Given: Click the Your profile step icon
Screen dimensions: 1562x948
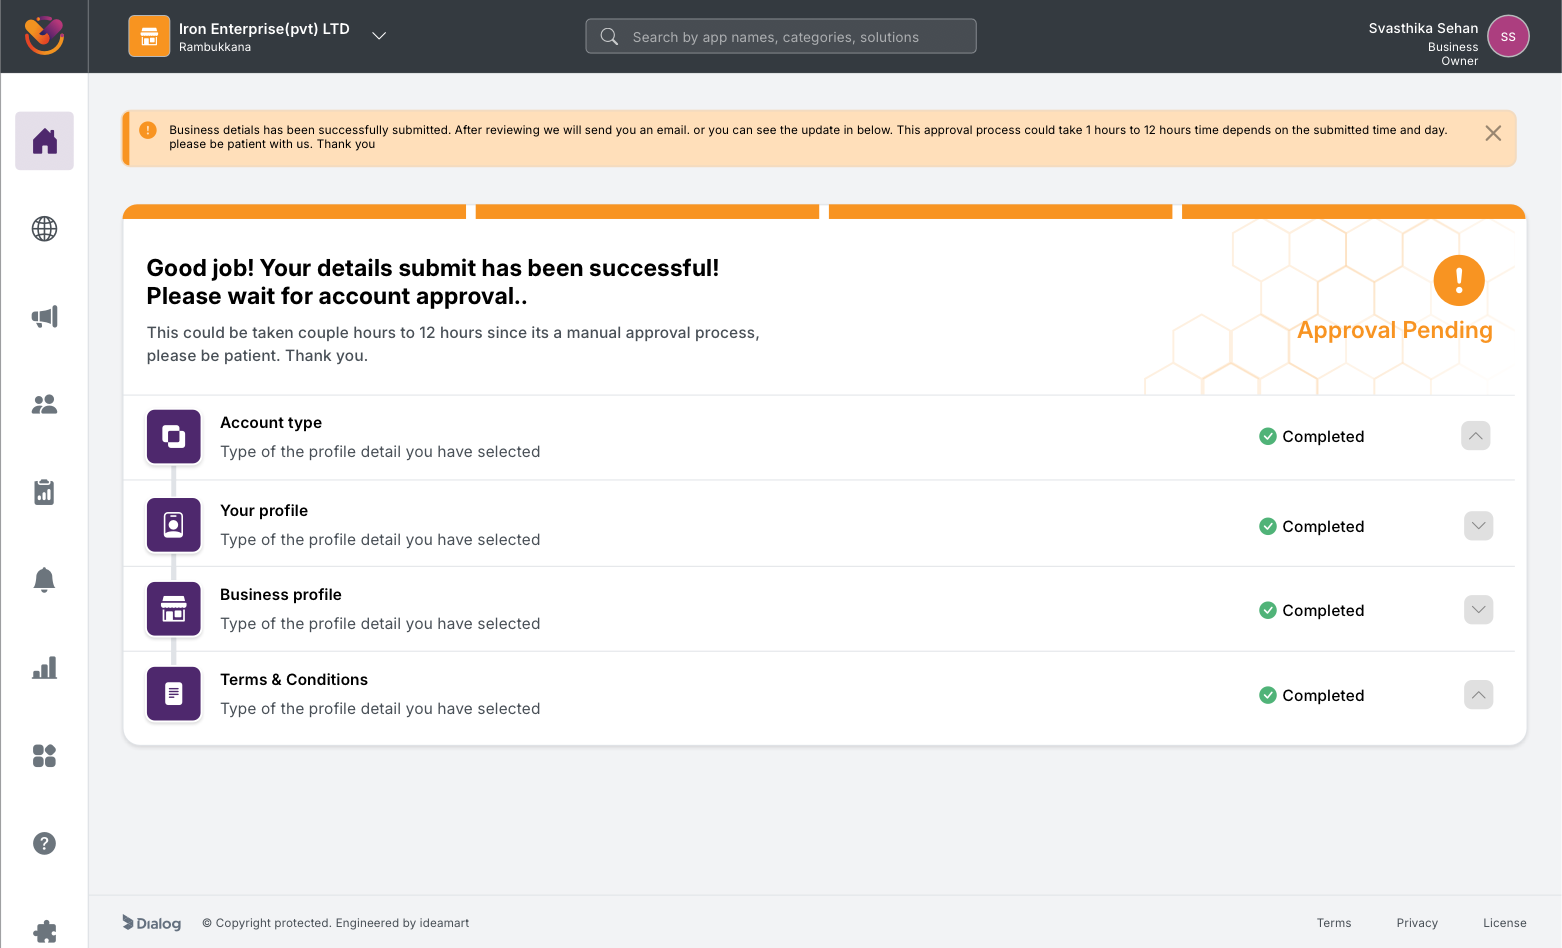Looking at the screenshot, I should pyautogui.click(x=174, y=525).
